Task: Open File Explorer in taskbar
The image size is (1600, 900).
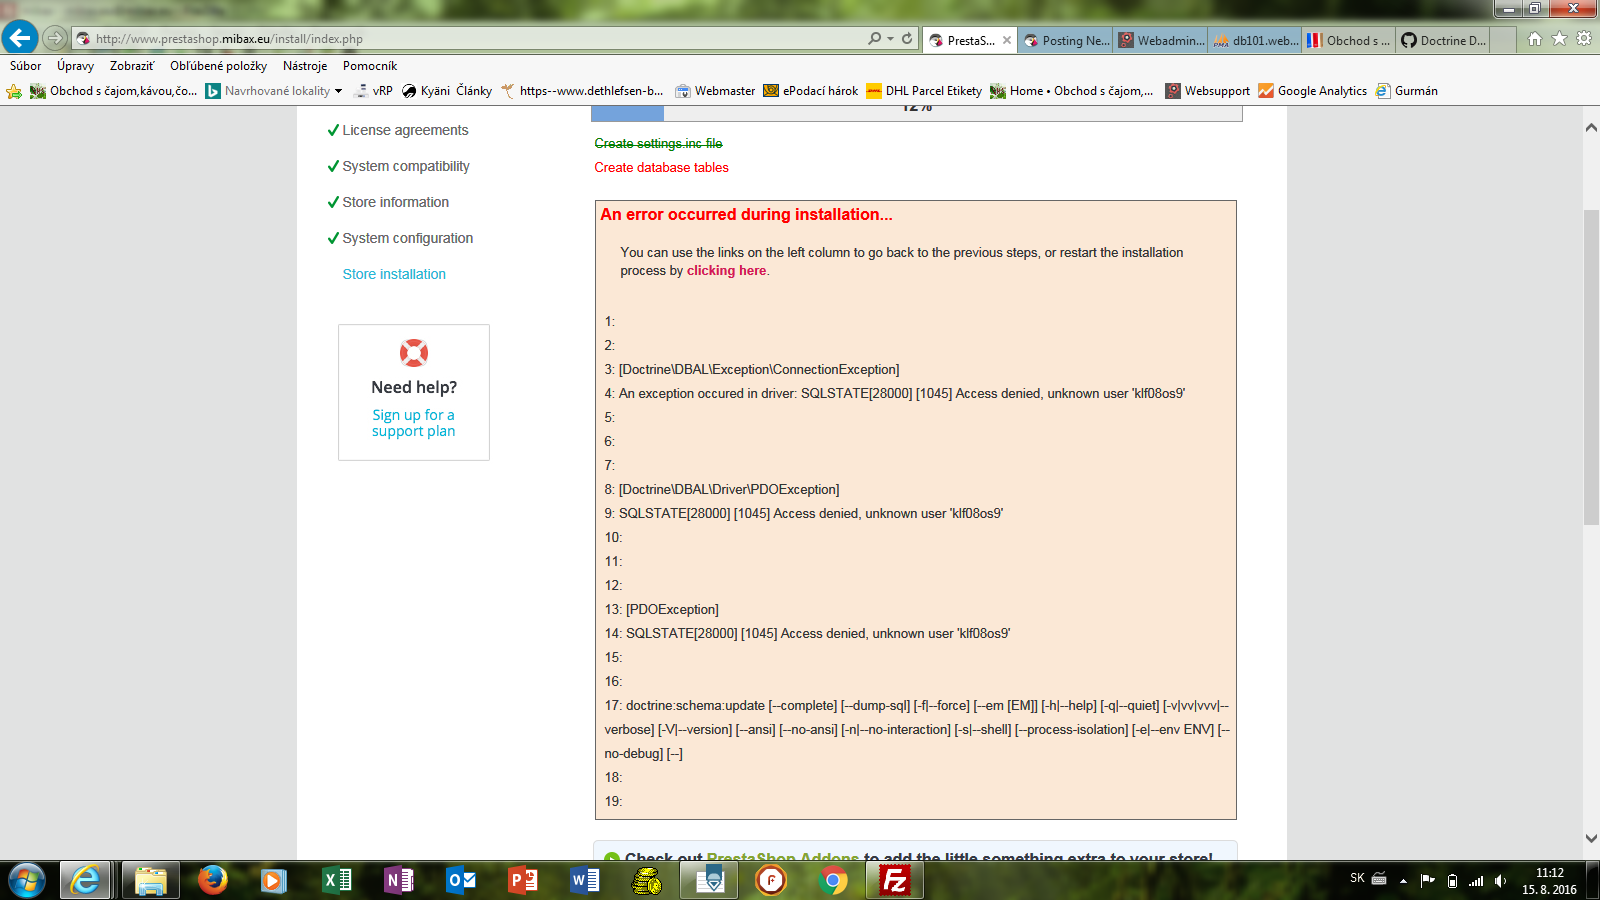Action: pyautogui.click(x=151, y=880)
